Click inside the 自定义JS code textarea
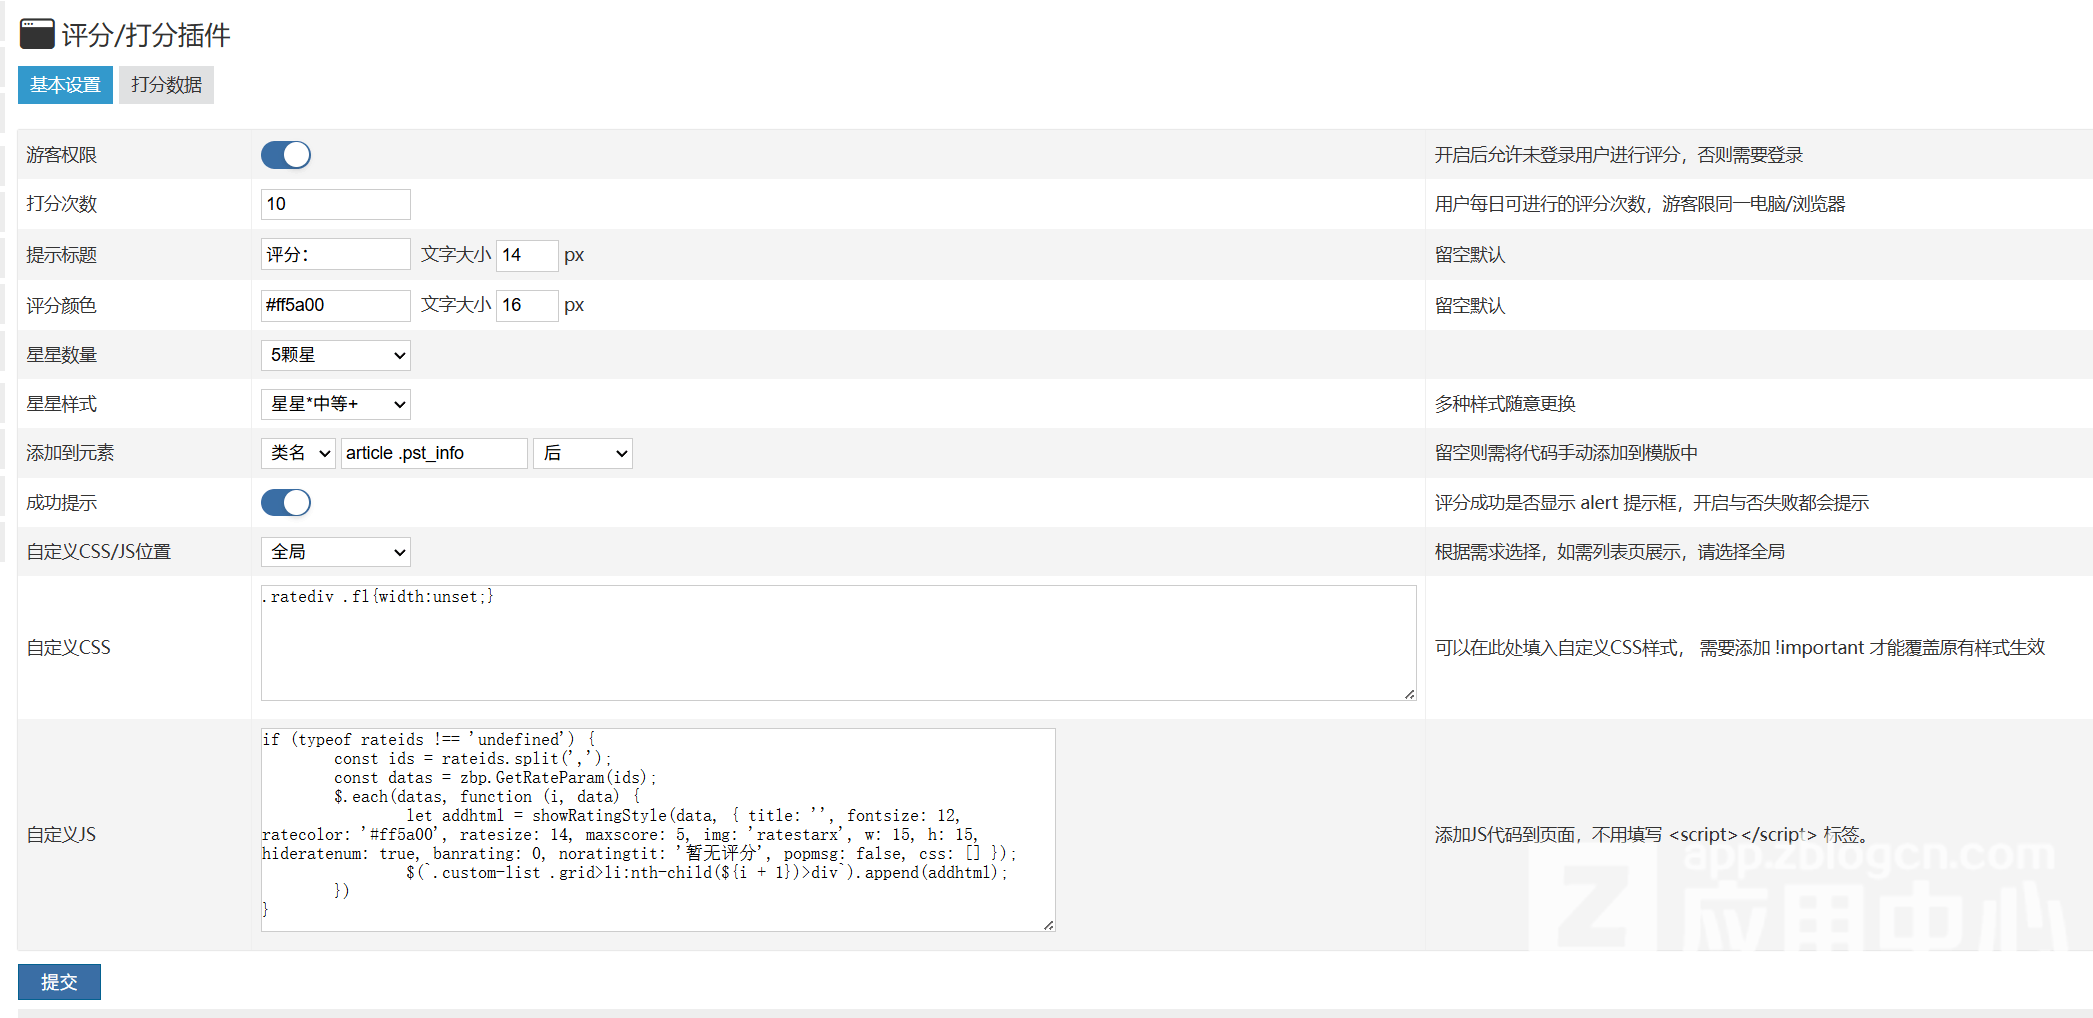Image resolution: width=2093 pixels, height=1018 pixels. [658, 830]
